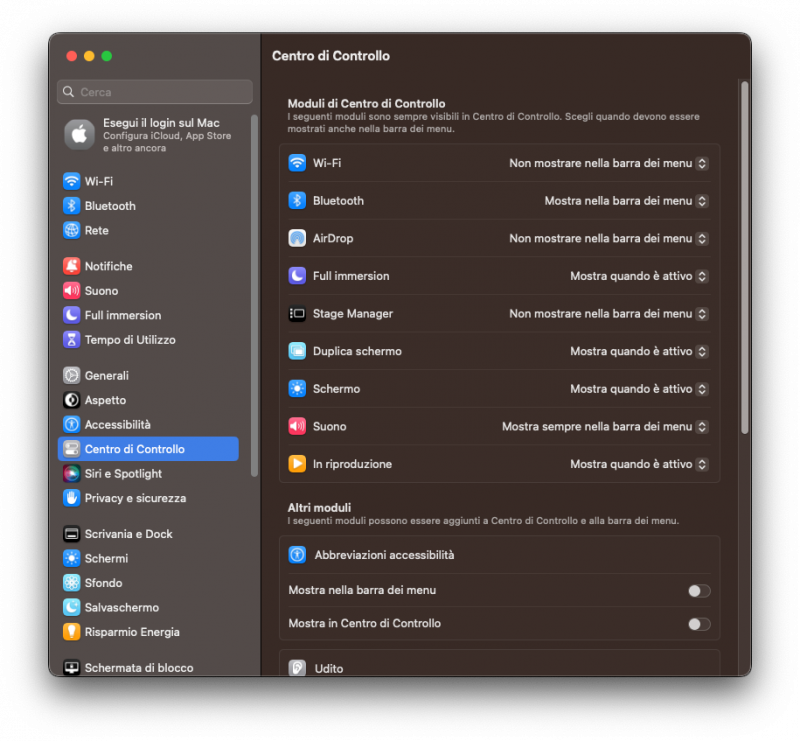Image resolution: width=800 pixels, height=741 pixels.
Task: Open the Generali sidebar section
Action: (x=107, y=375)
